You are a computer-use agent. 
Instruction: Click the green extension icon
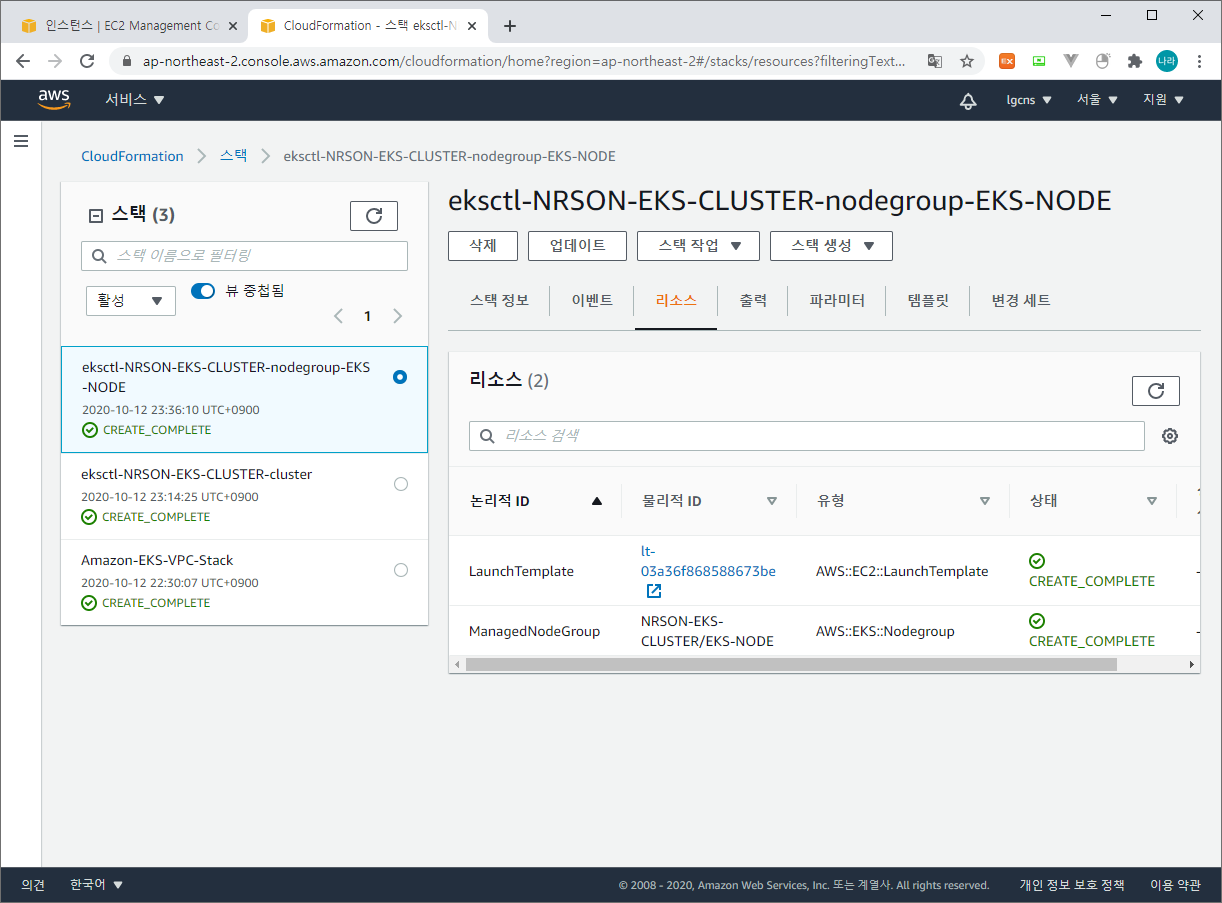coord(1039,61)
